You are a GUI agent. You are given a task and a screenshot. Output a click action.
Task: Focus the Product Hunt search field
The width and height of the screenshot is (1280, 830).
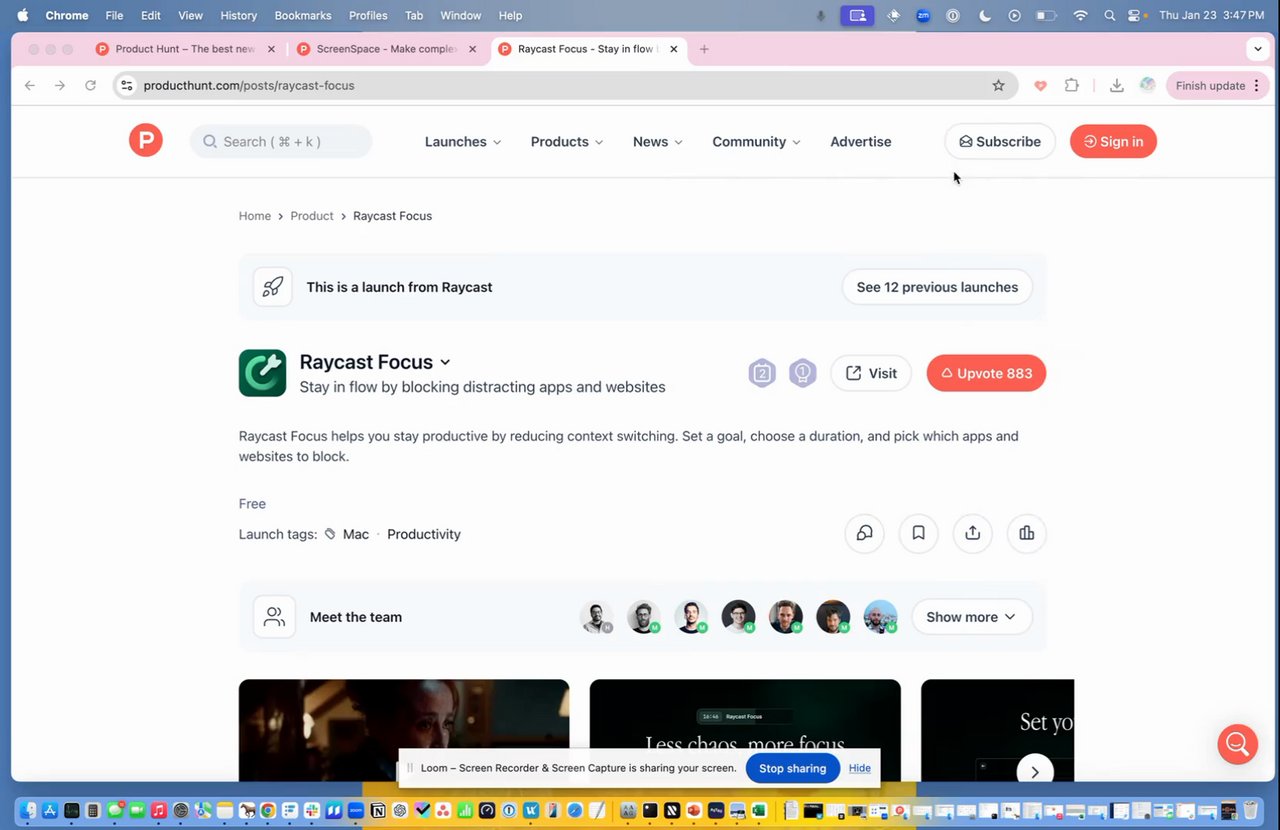tap(281, 141)
